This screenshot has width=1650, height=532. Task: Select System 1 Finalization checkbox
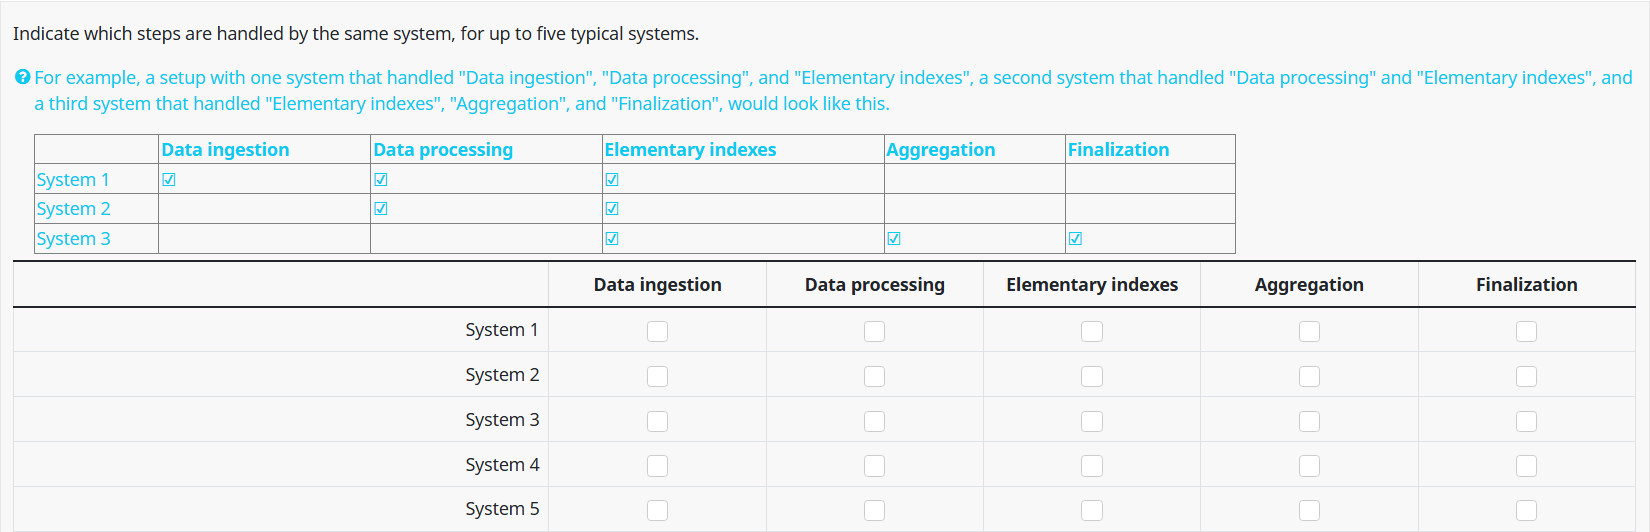(1526, 331)
